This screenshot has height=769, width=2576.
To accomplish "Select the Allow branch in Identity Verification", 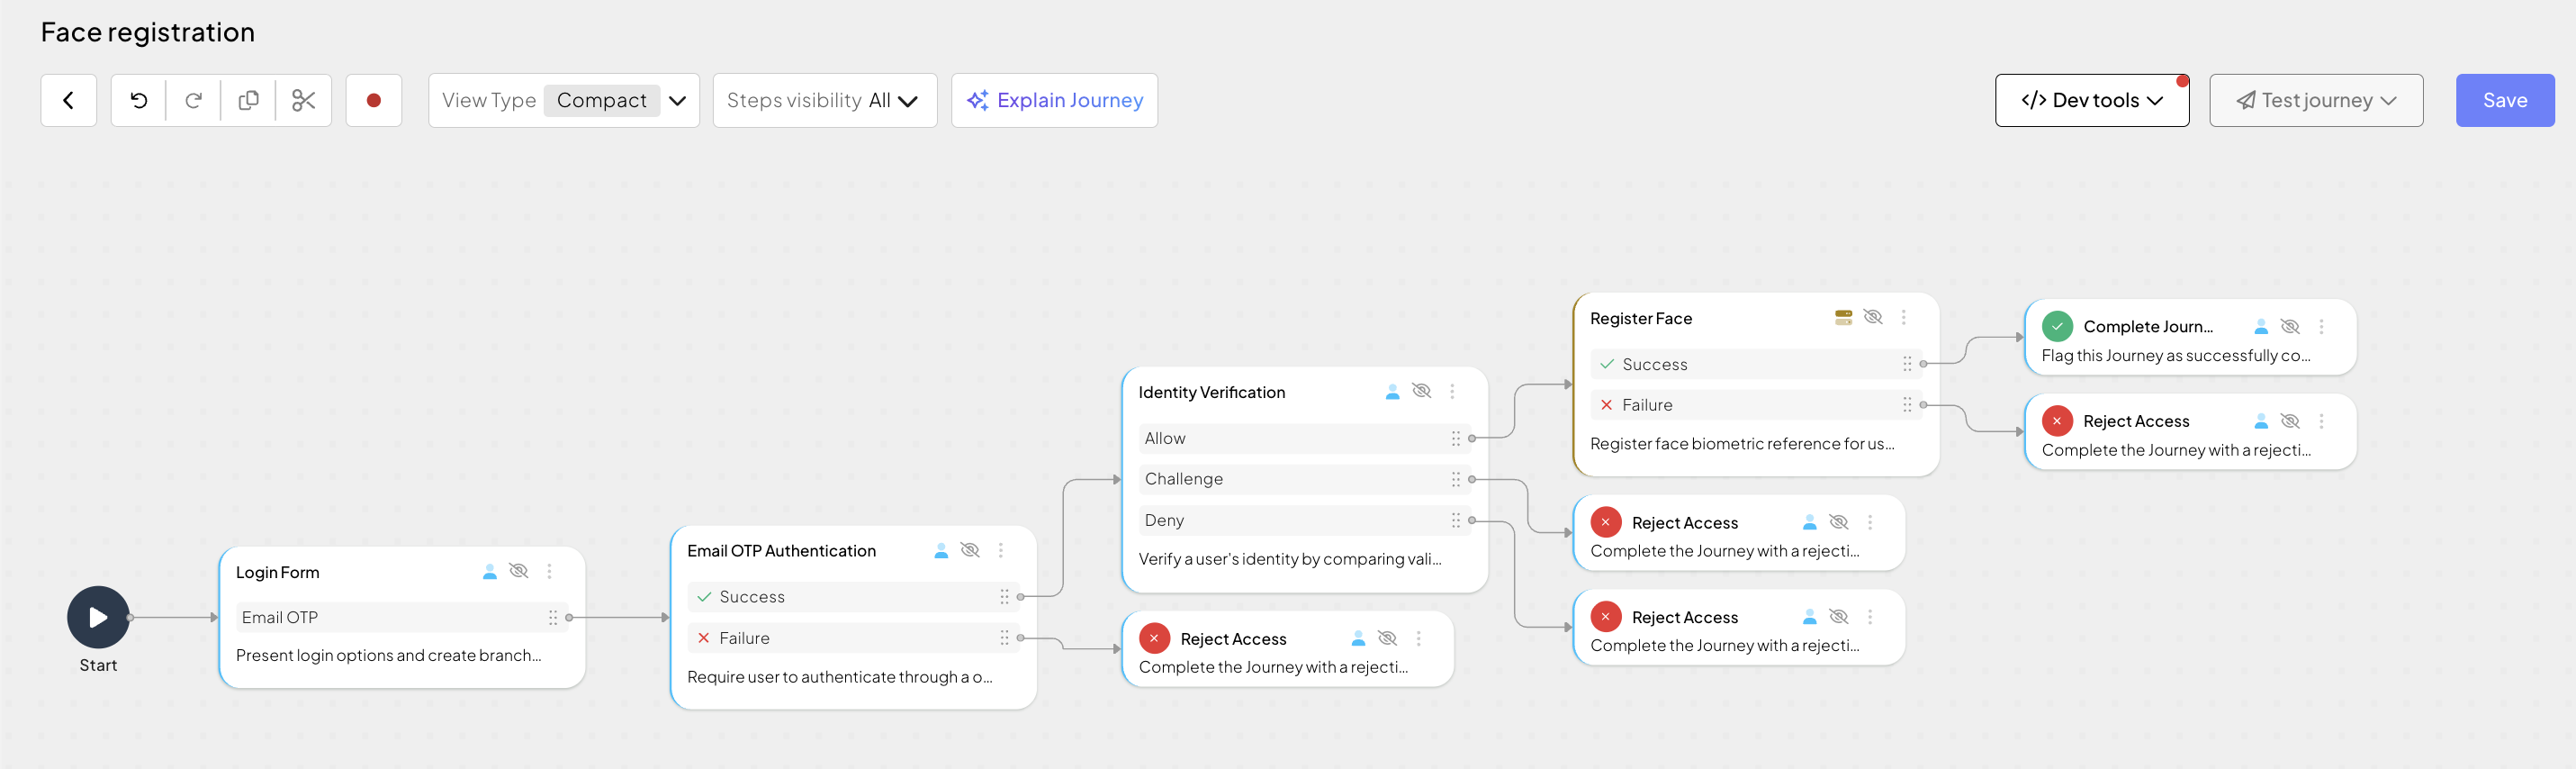I will click(x=1305, y=439).
